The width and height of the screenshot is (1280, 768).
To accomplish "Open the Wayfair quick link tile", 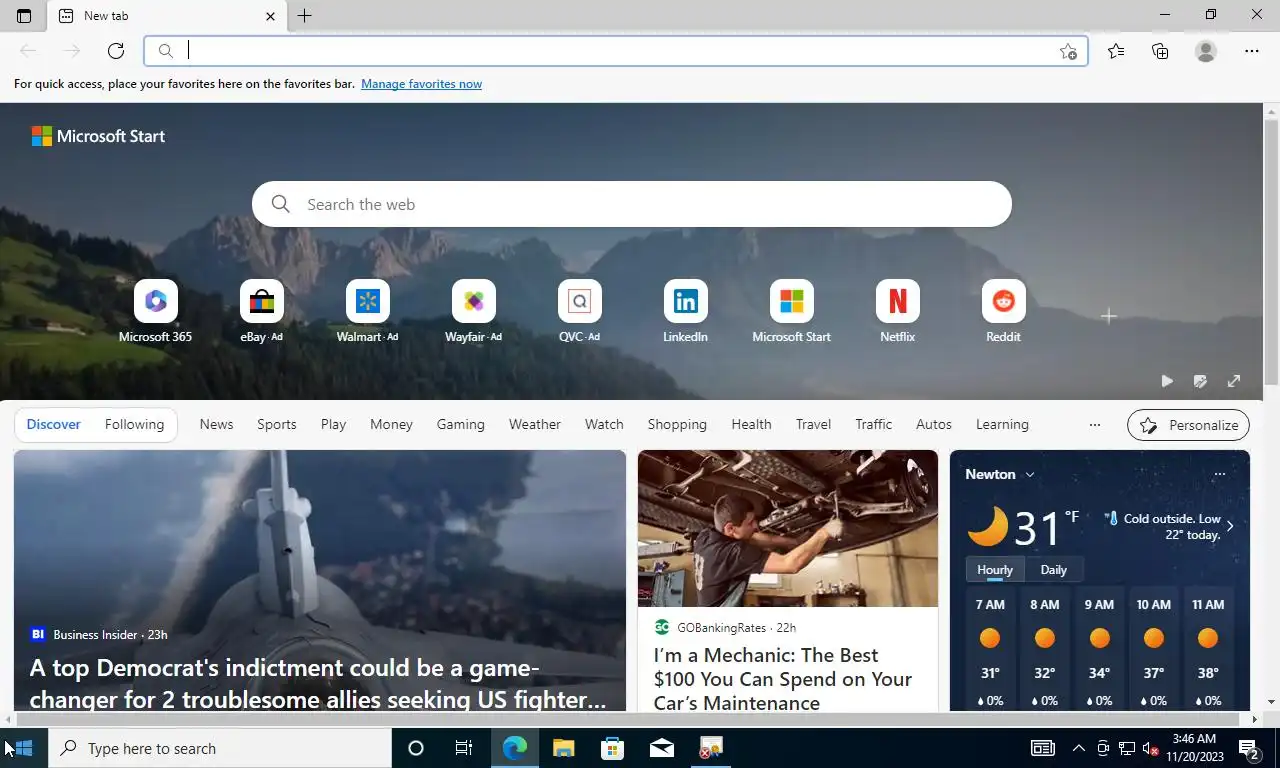I will coord(473,312).
